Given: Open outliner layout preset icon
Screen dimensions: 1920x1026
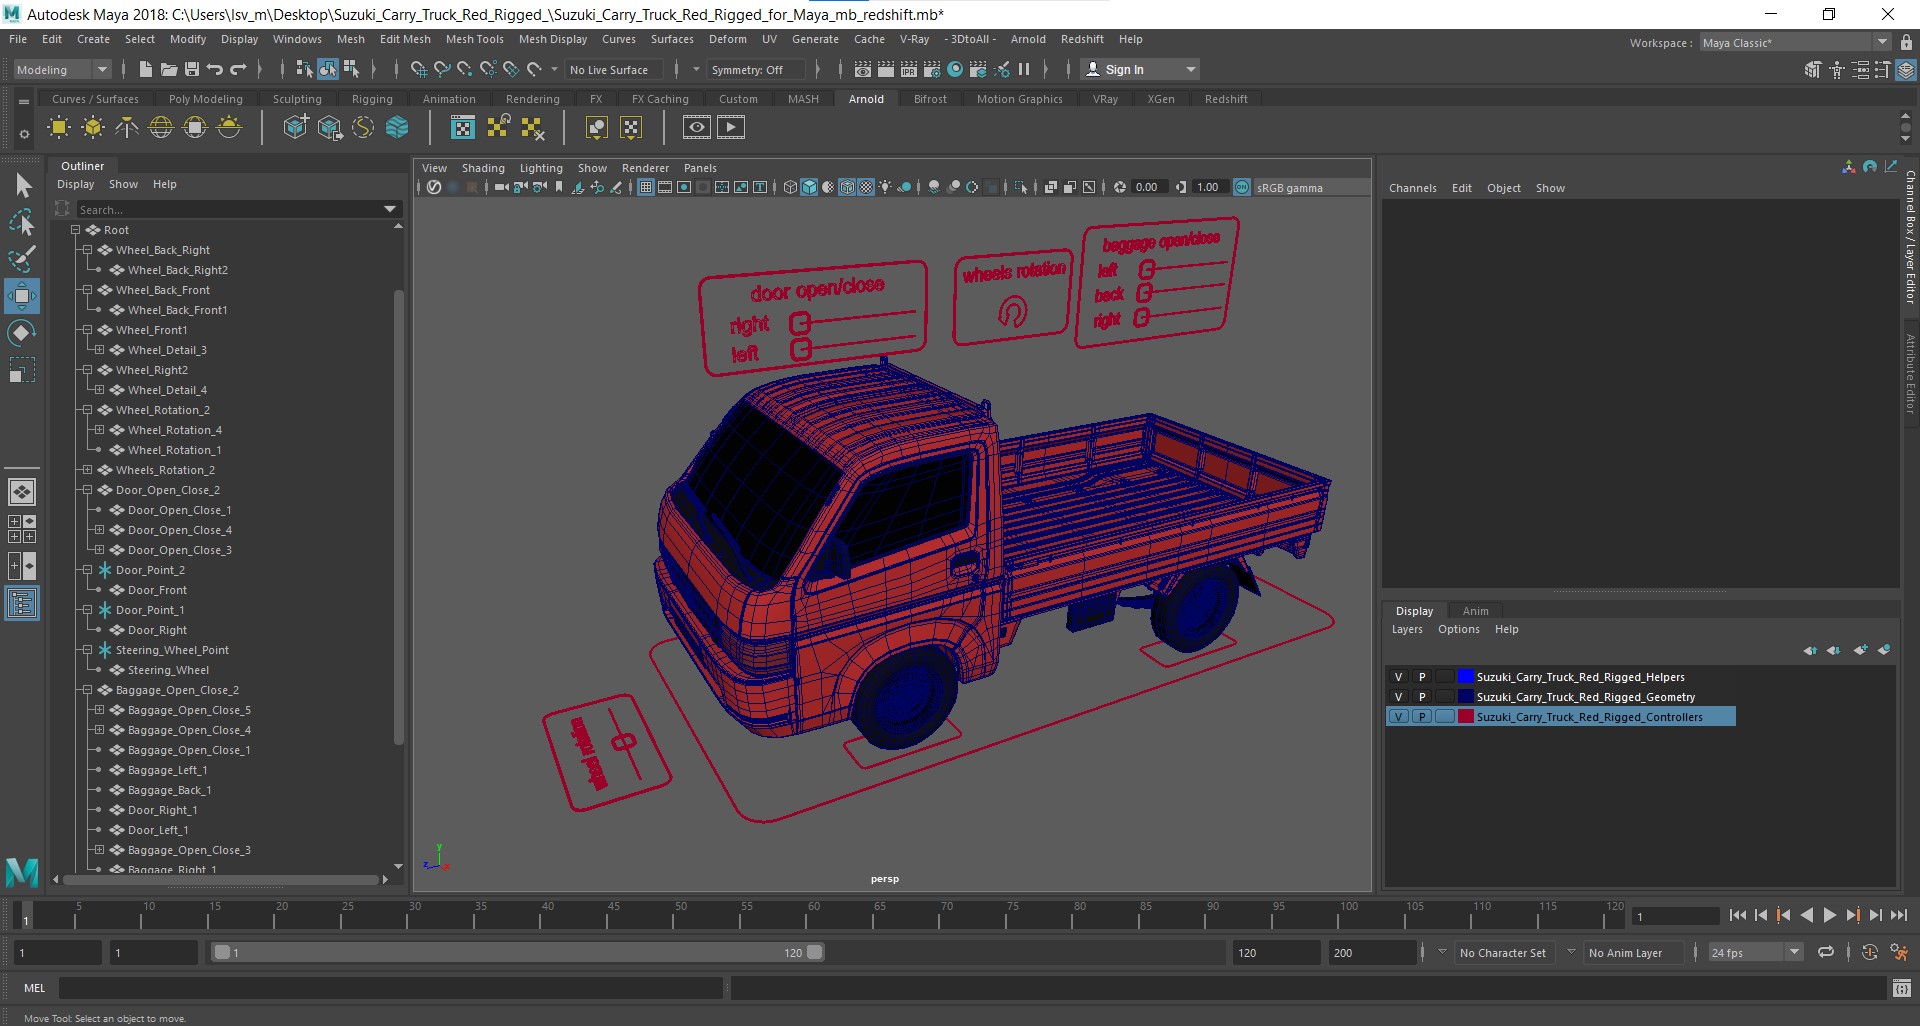Looking at the screenshot, I should pyautogui.click(x=22, y=603).
